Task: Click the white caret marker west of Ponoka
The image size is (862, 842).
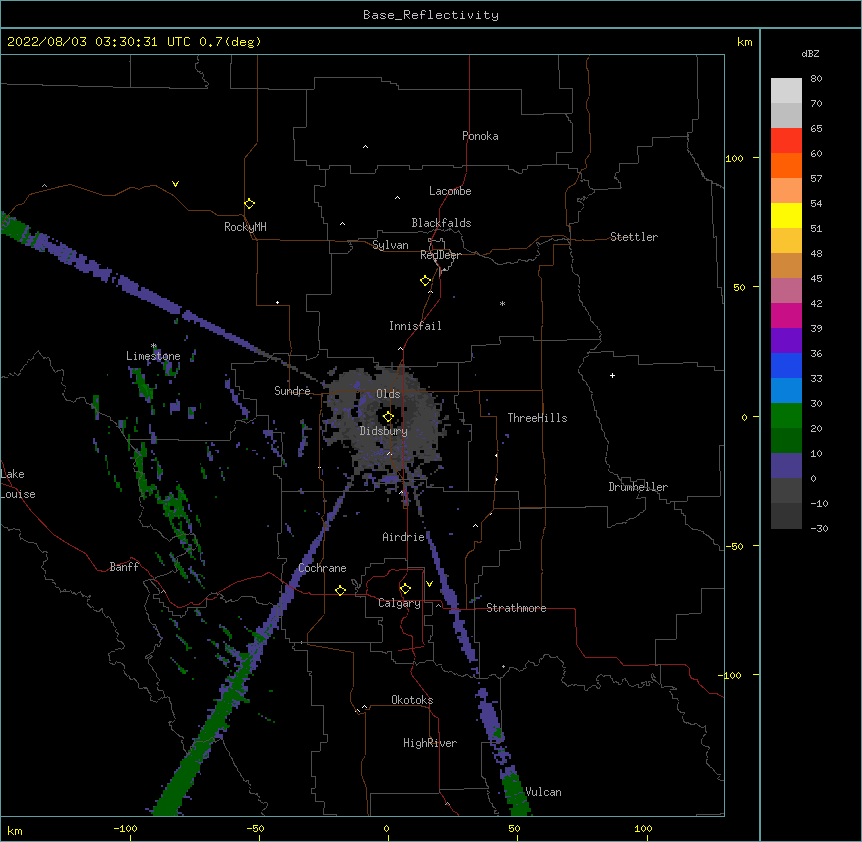Action: point(365,147)
